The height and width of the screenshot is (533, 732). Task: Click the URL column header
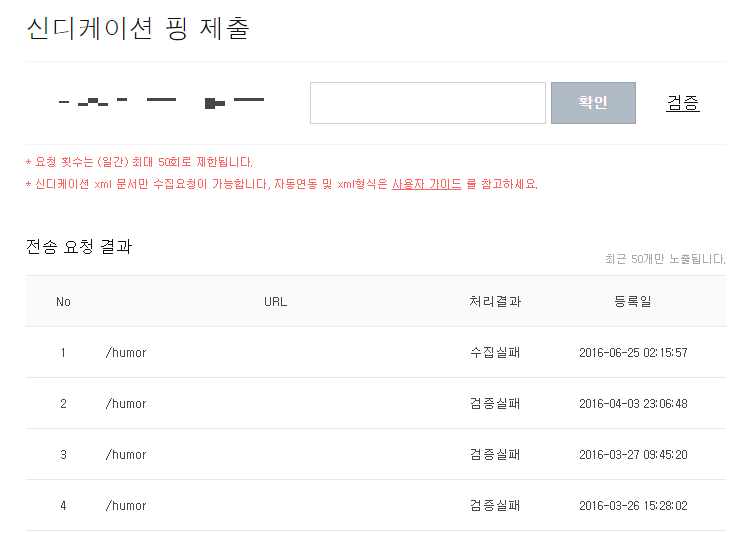click(x=275, y=301)
